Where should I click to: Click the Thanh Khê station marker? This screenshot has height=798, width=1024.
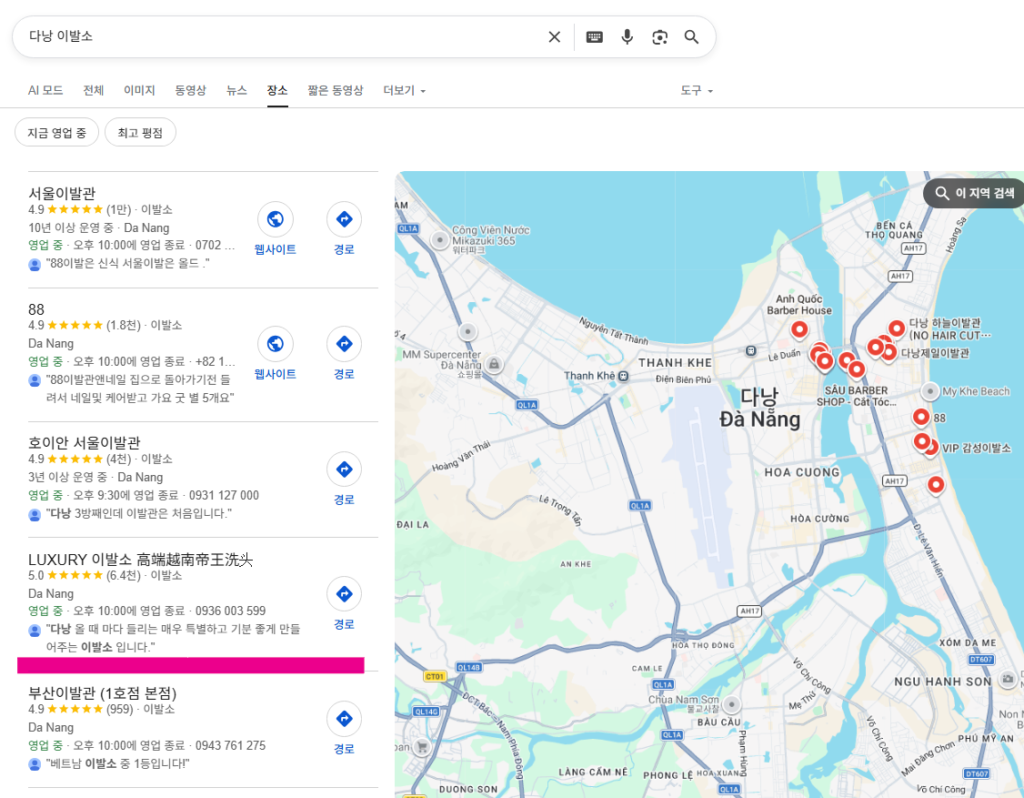point(624,375)
